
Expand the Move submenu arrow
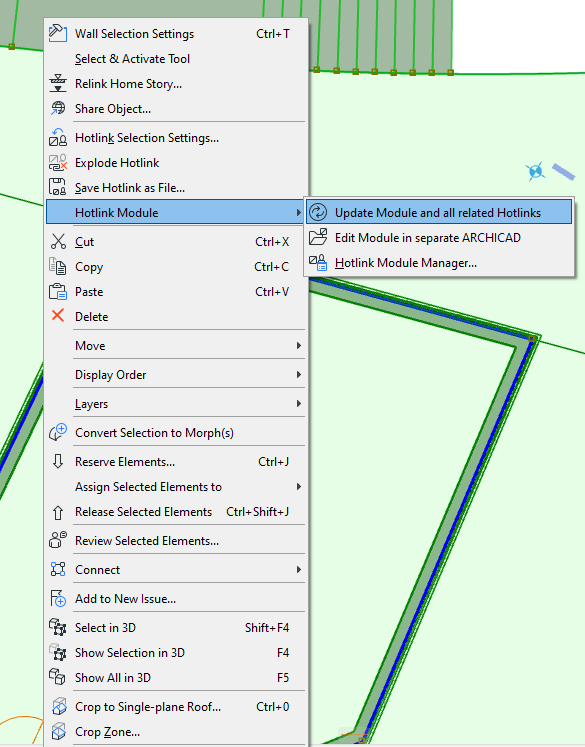299,345
